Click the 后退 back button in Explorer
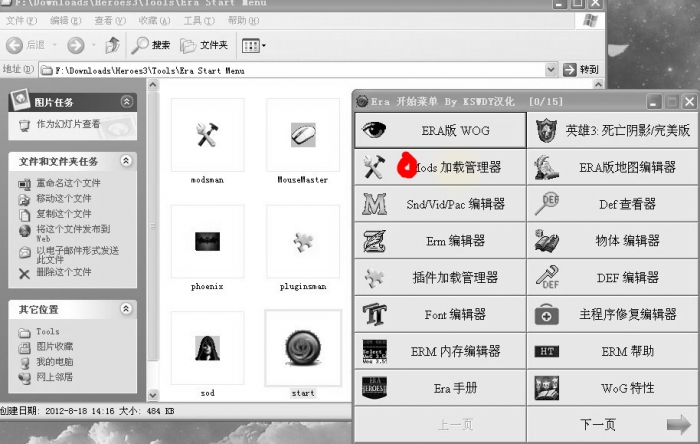 point(25,45)
